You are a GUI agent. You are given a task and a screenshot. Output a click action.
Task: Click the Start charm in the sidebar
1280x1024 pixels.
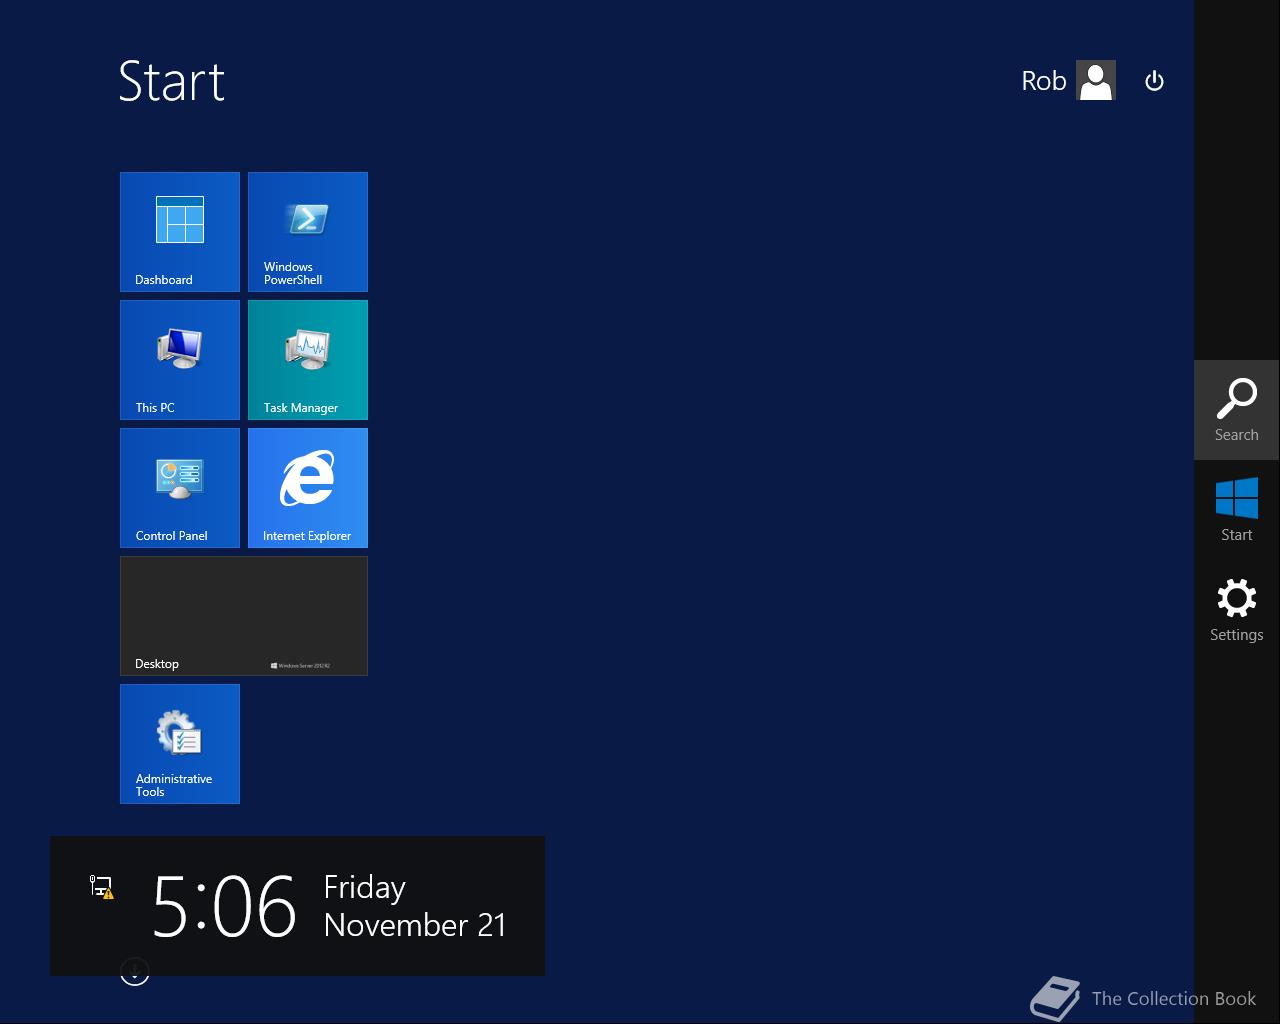[1237, 510]
